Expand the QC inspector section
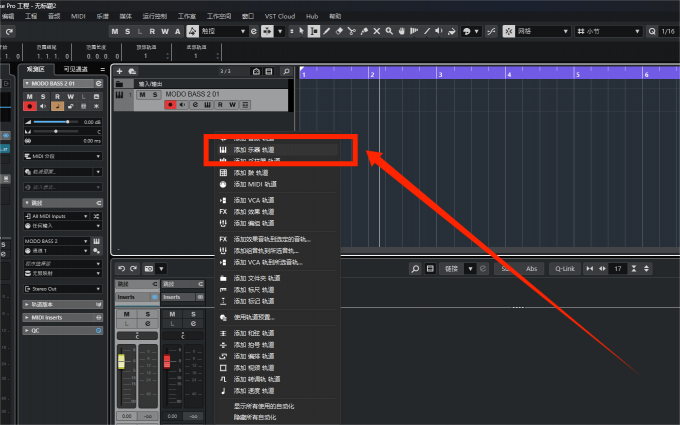 (63, 330)
